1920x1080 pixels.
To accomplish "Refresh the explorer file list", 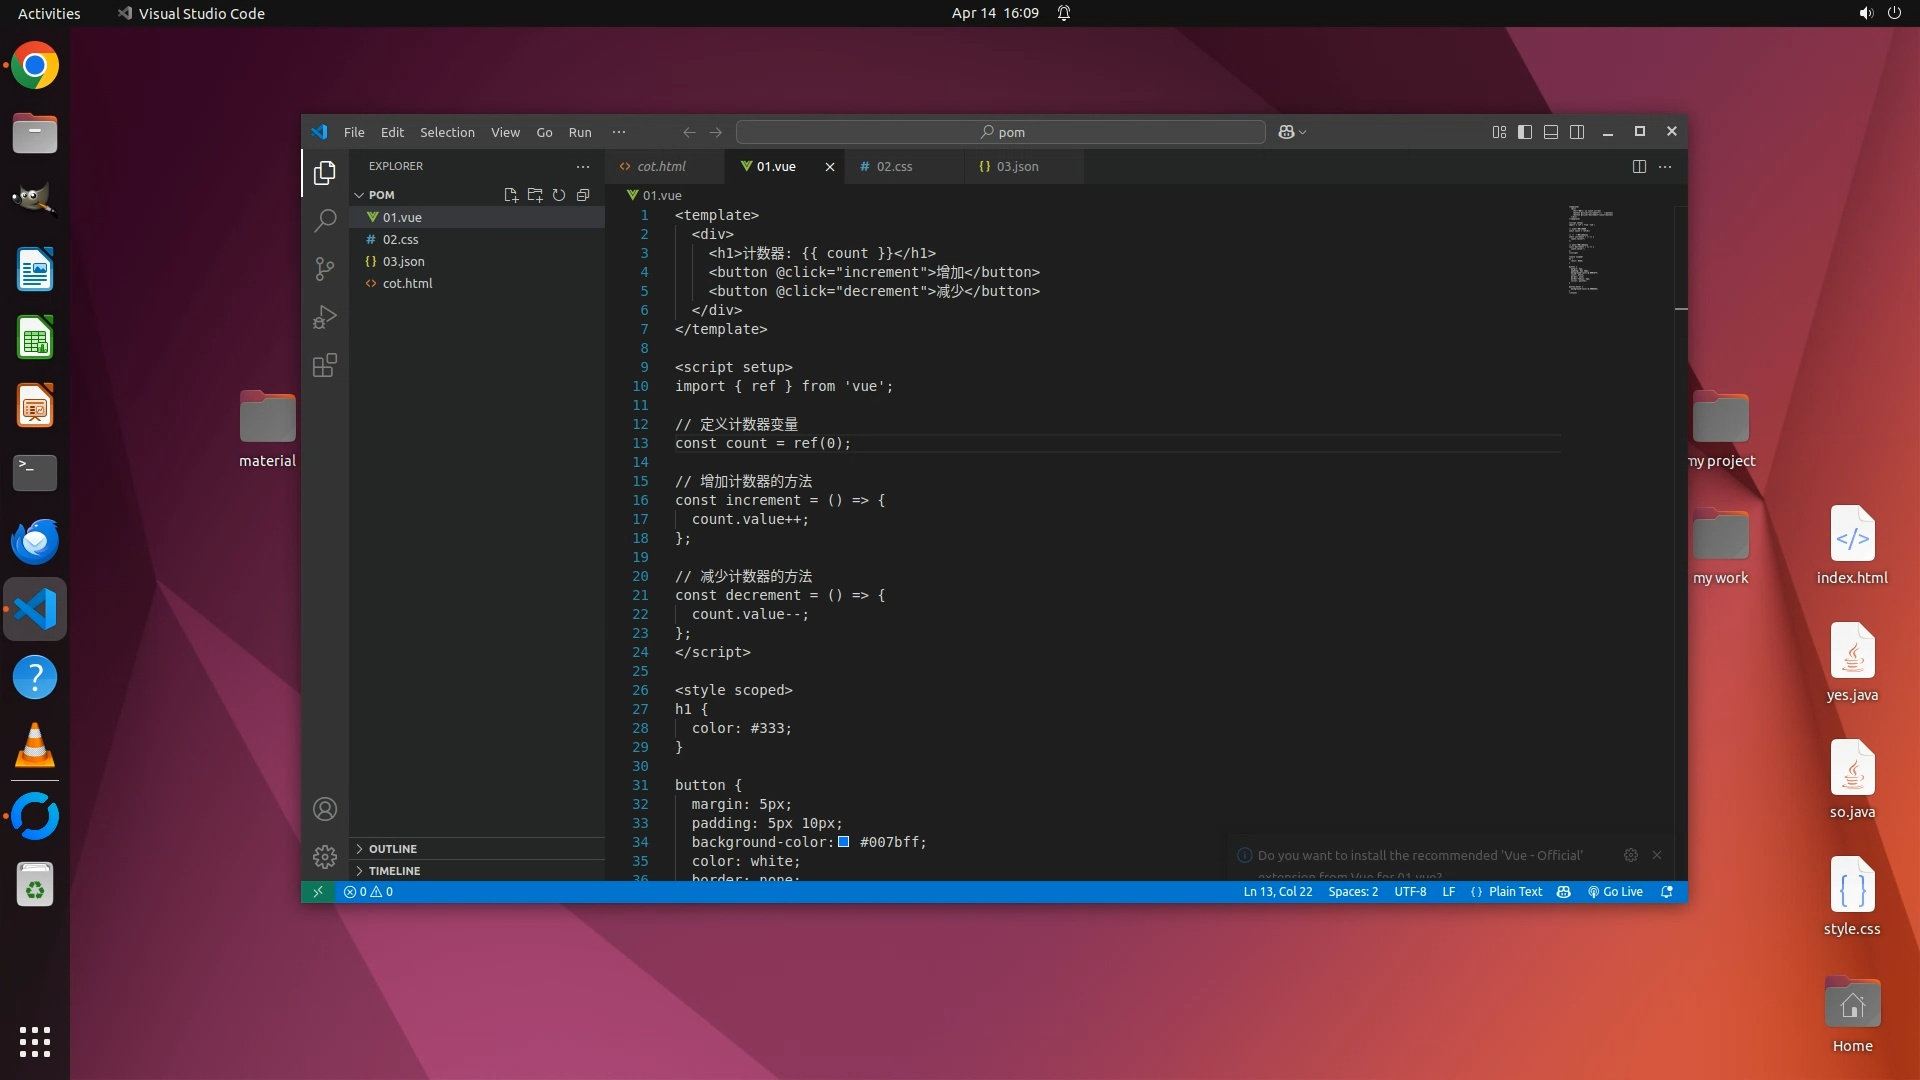I will tap(559, 195).
